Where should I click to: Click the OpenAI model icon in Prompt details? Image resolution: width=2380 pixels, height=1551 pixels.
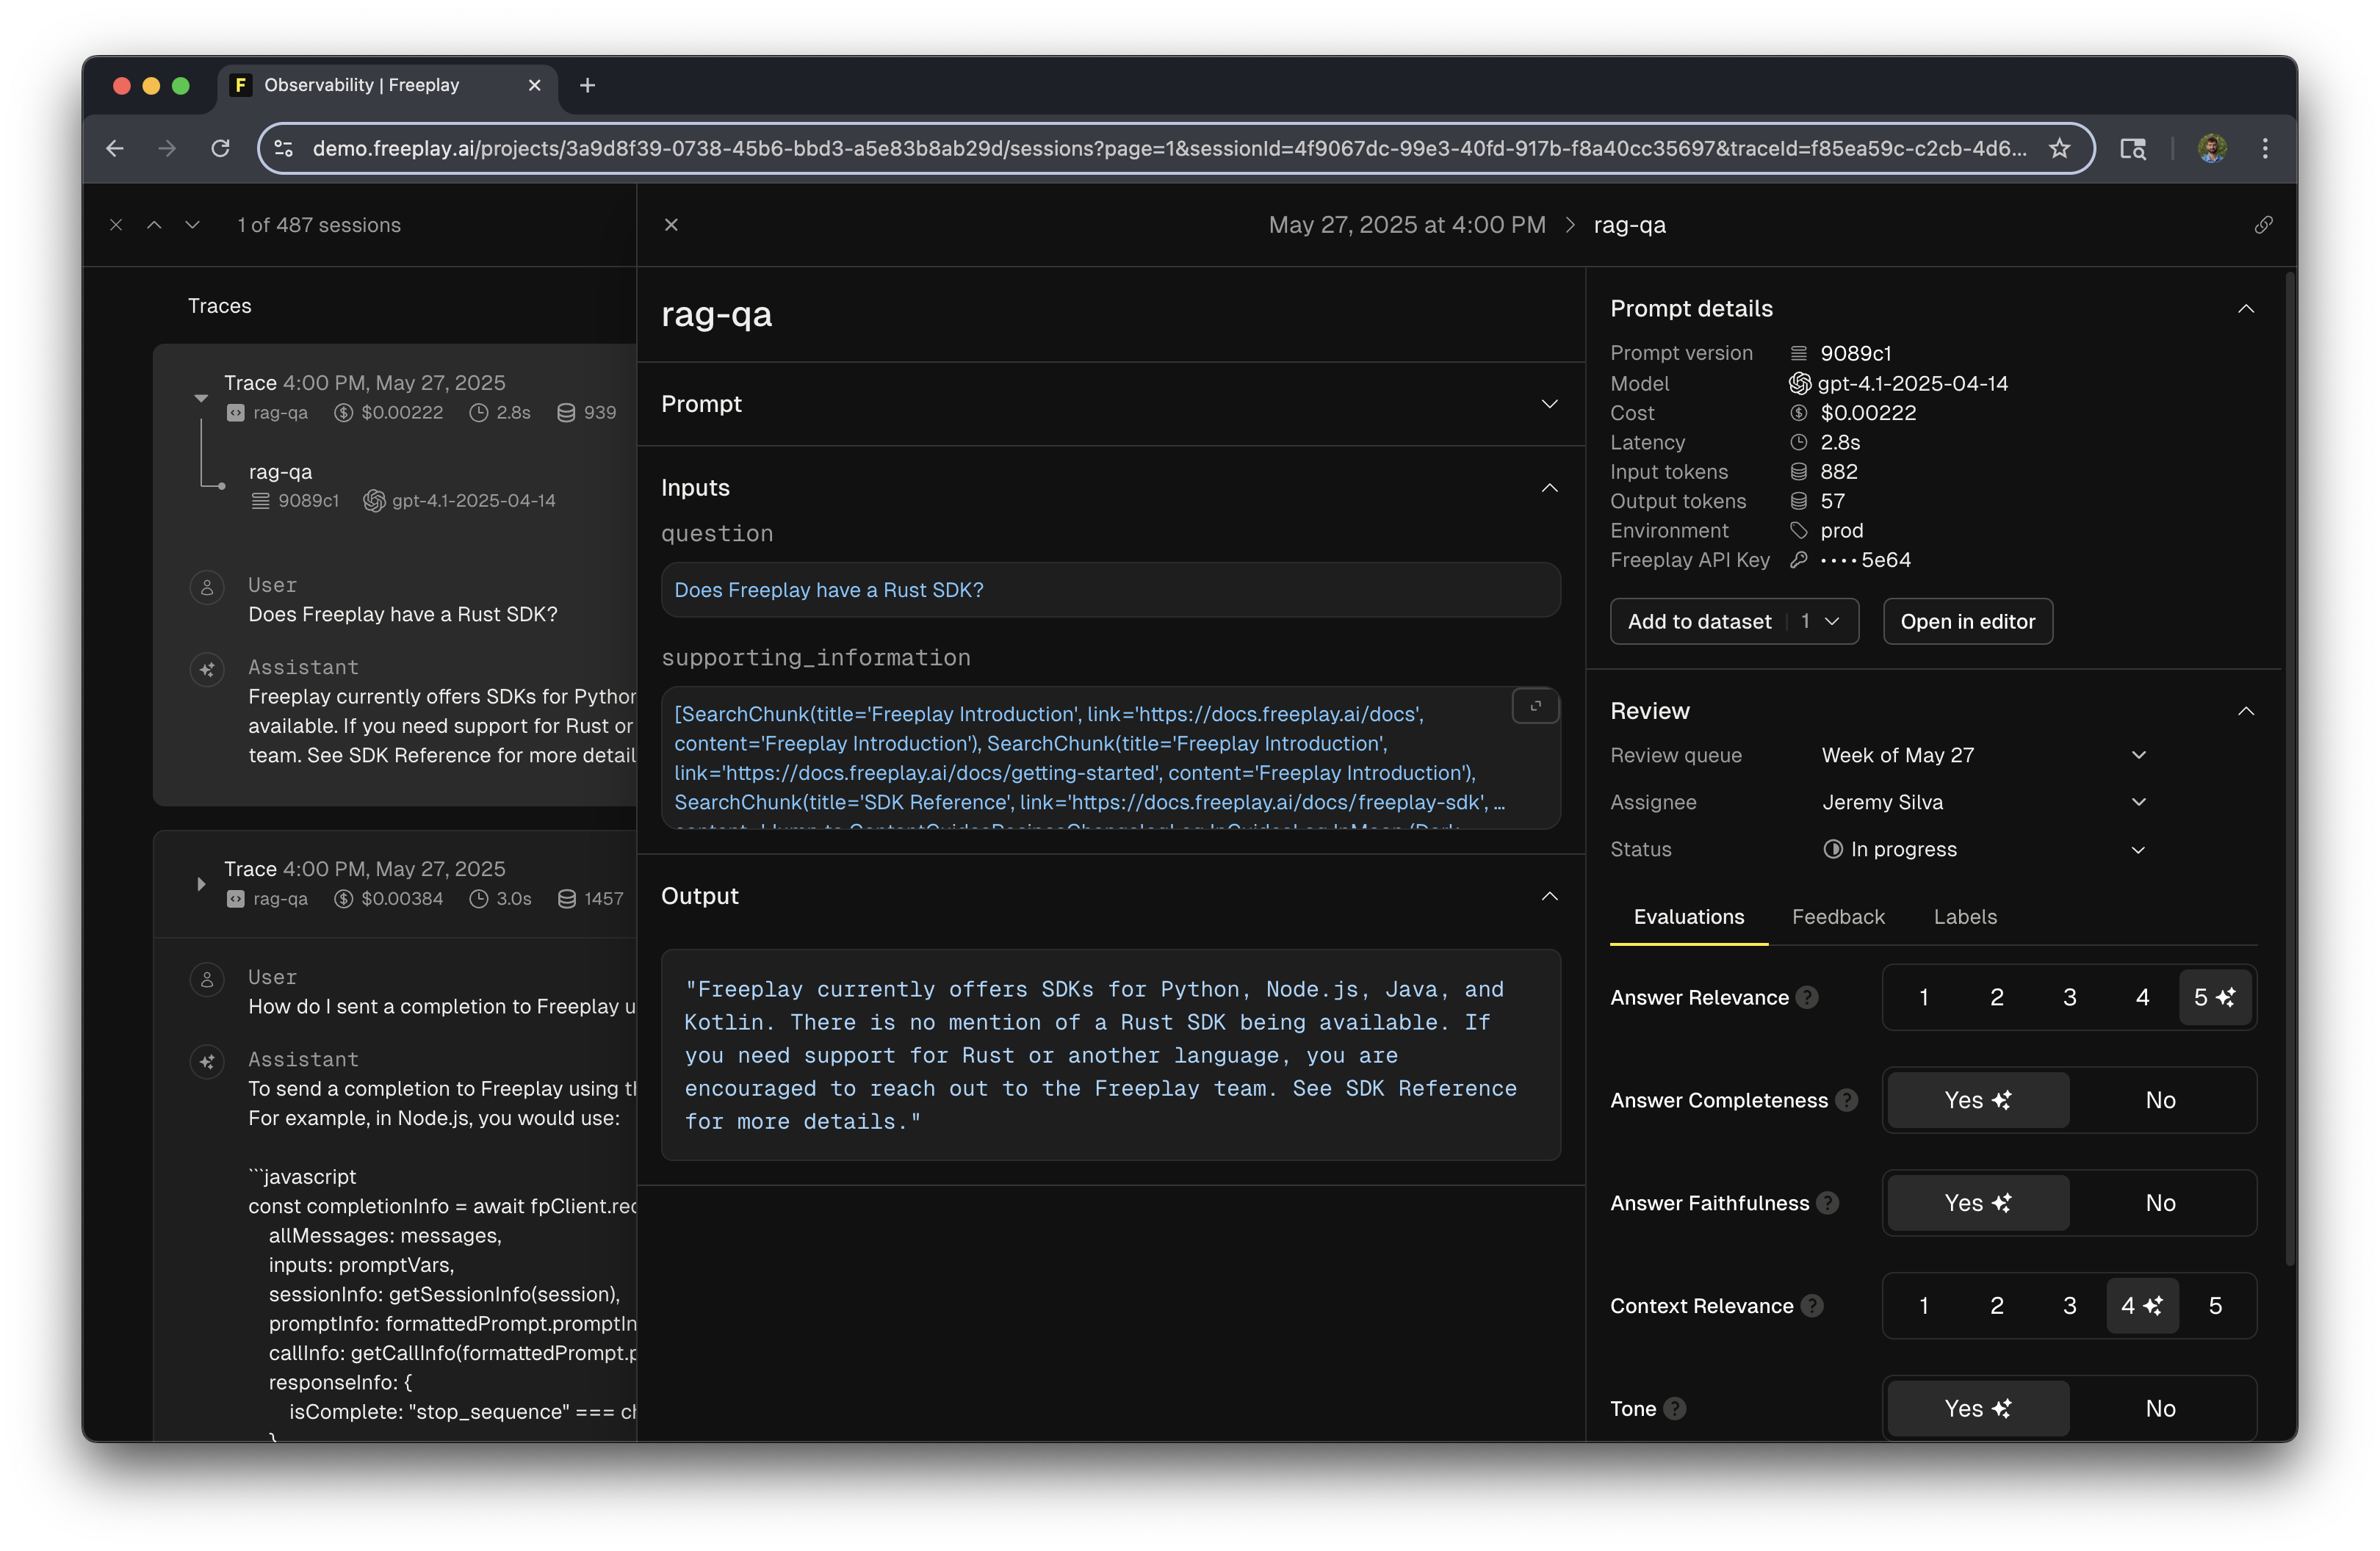(x=1800, y=383)
